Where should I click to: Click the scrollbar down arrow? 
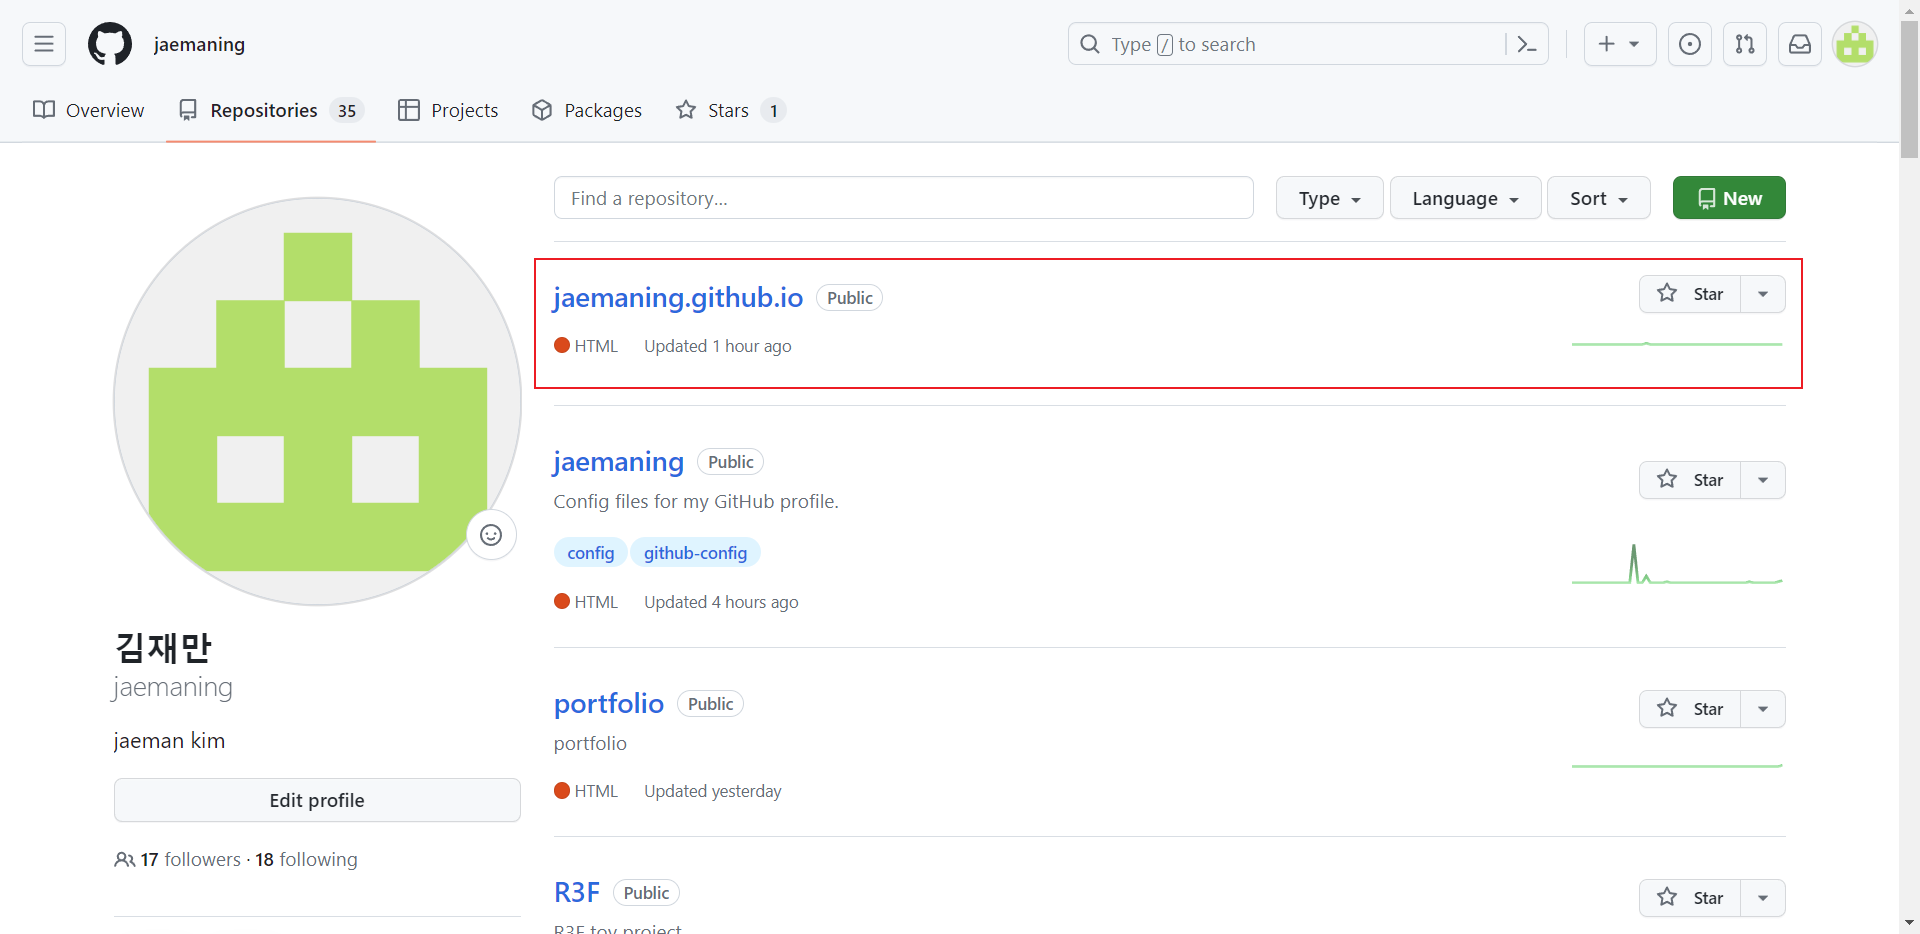(1909, 923)
